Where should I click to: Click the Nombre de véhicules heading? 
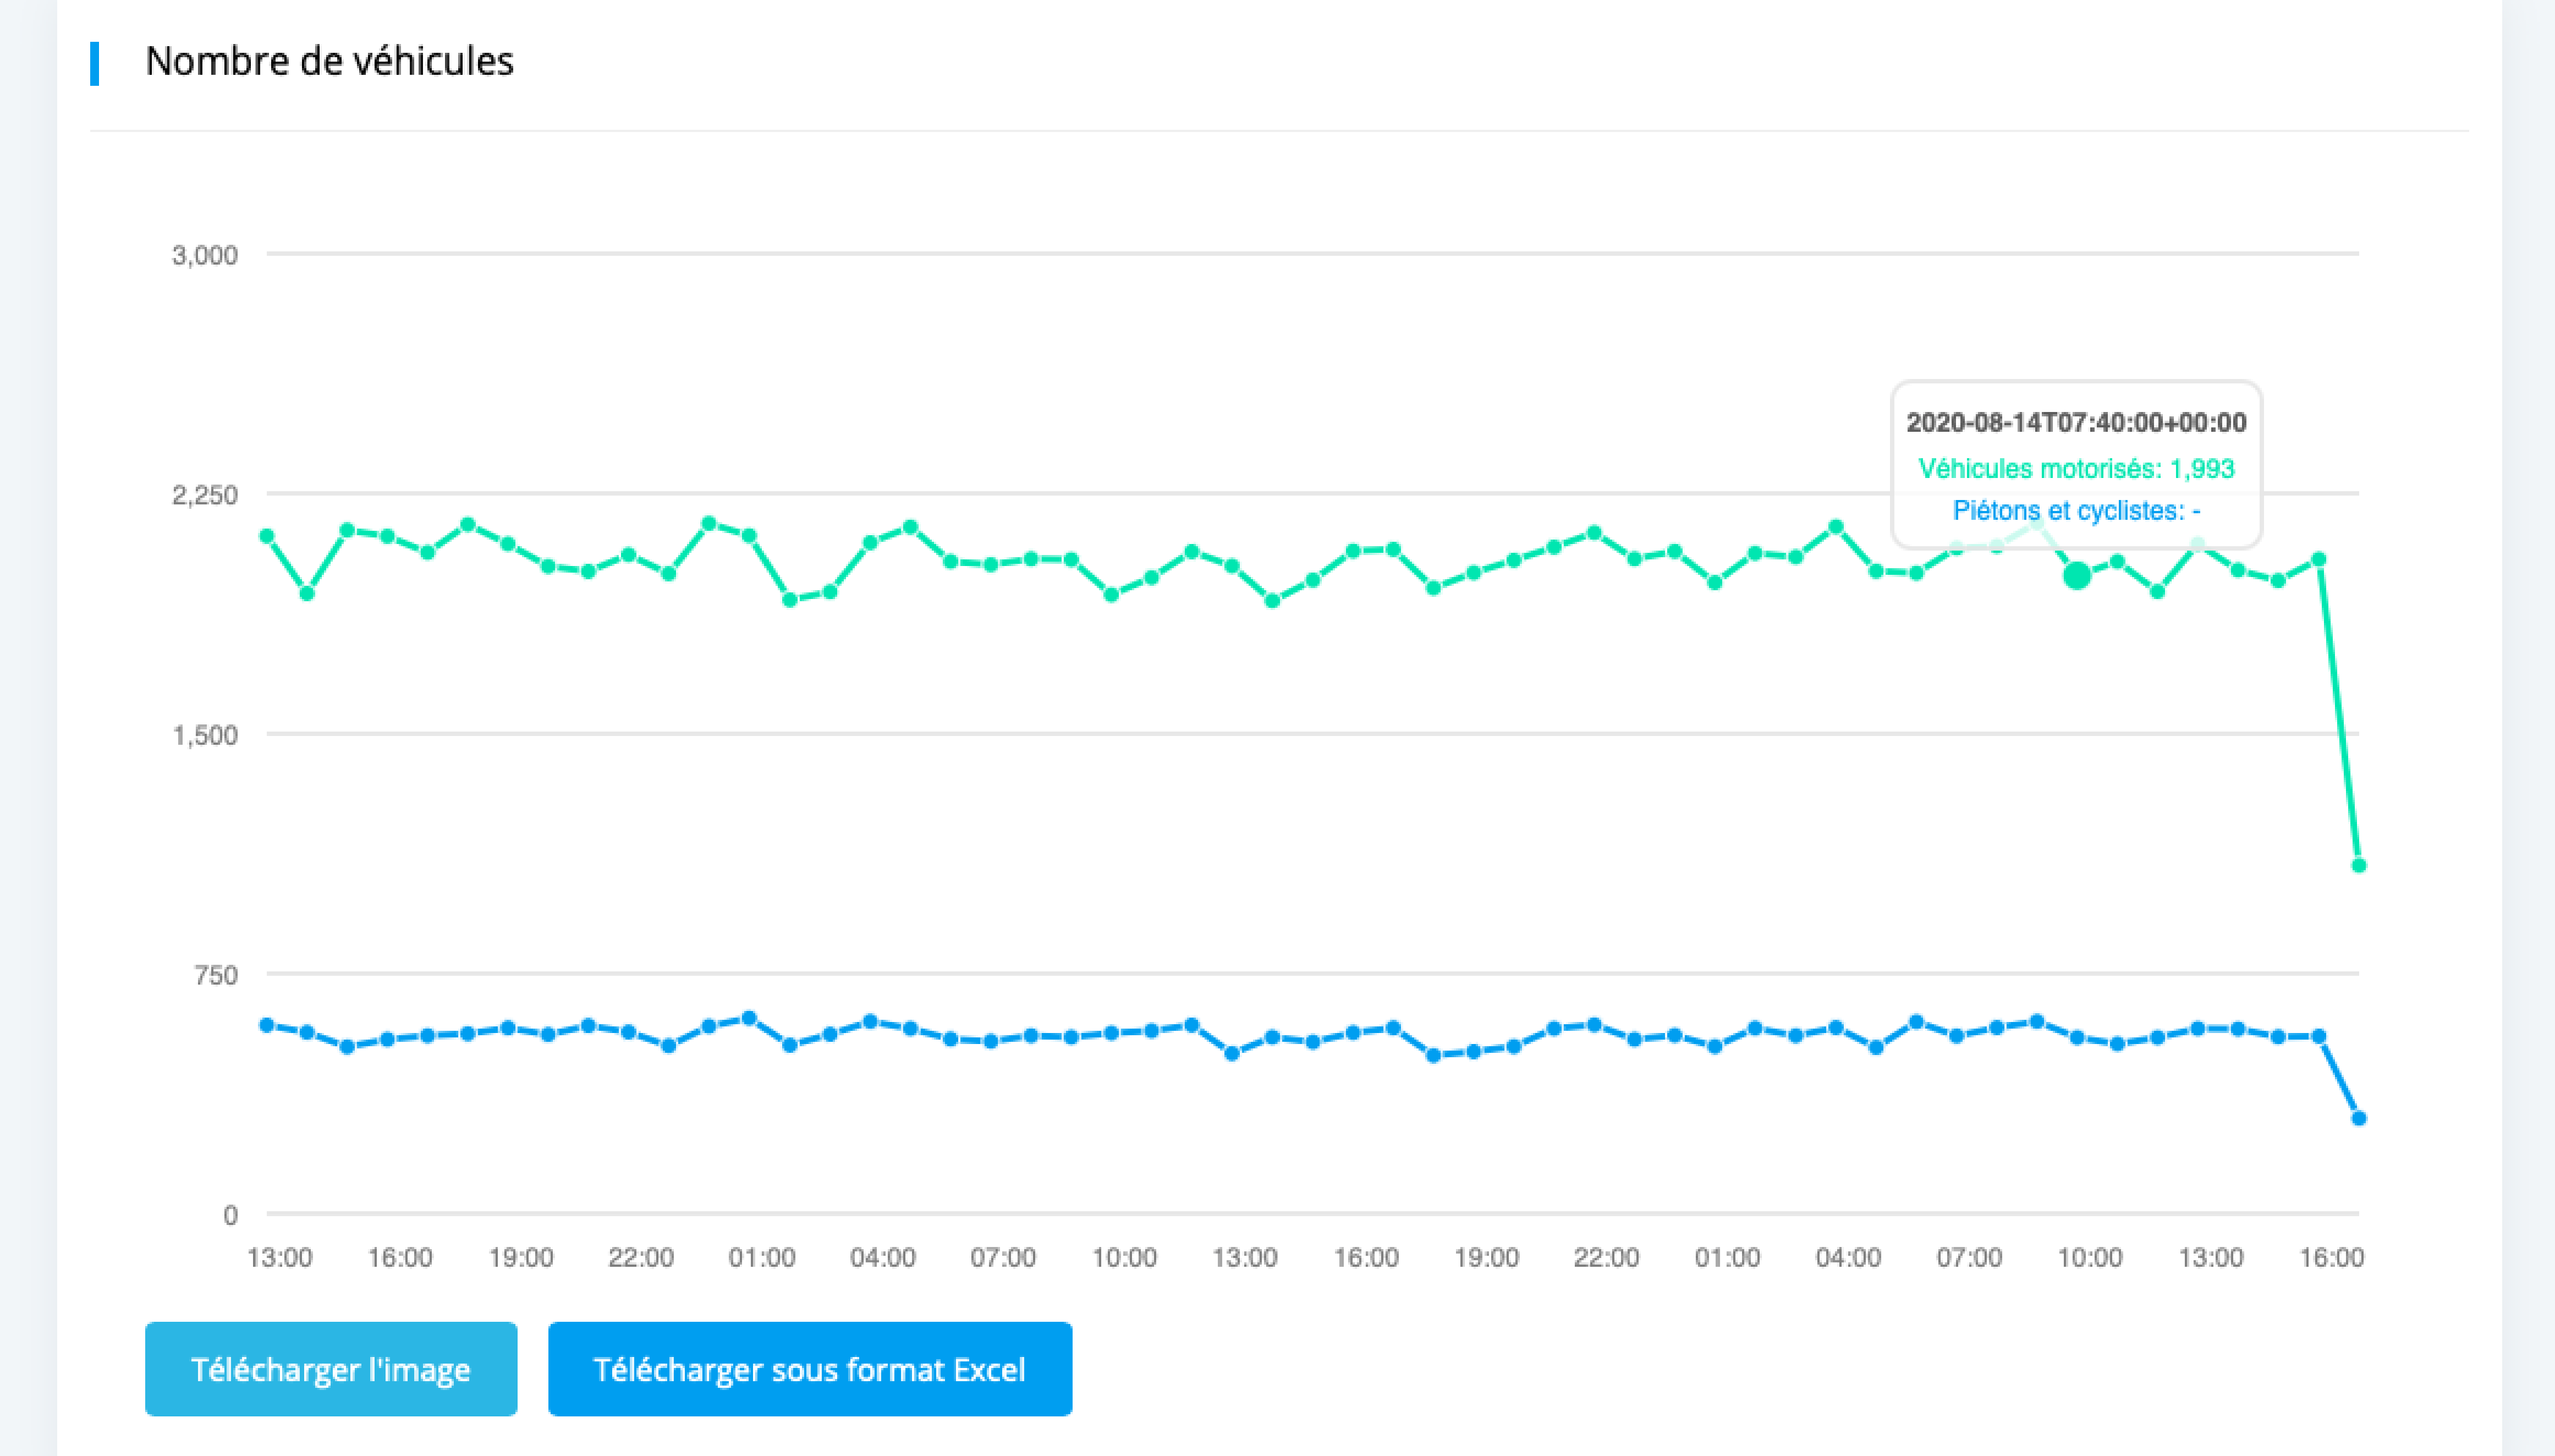click(x=329, y=62)
